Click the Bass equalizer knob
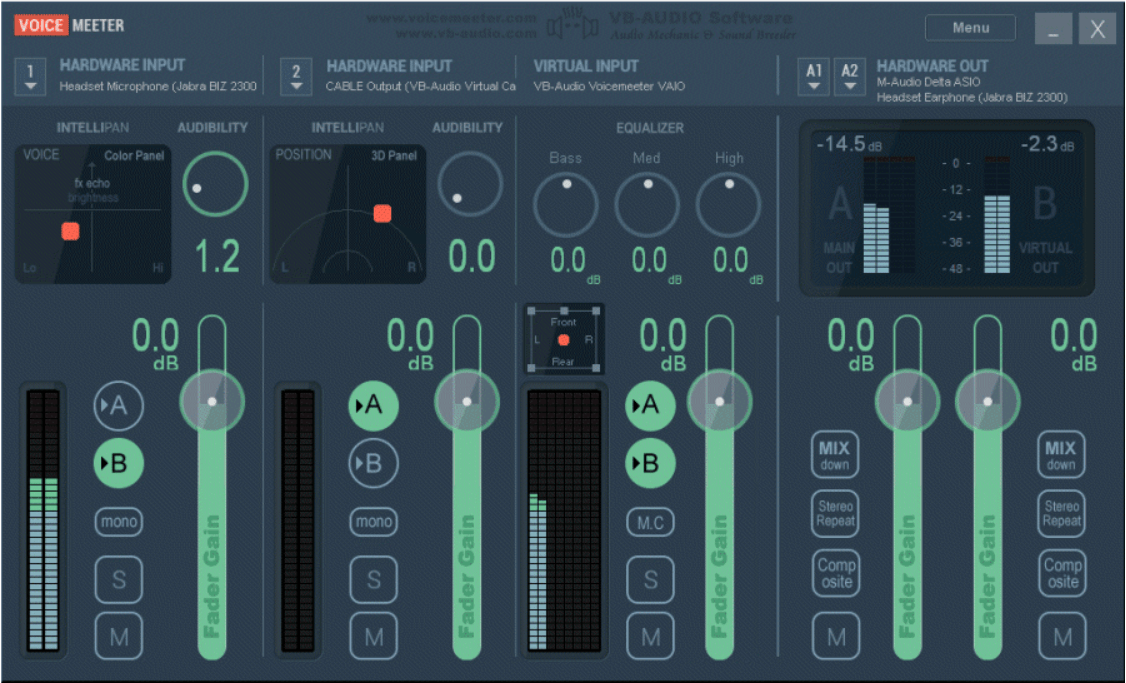Screen dimensions: 1126x683 (566, 205)
